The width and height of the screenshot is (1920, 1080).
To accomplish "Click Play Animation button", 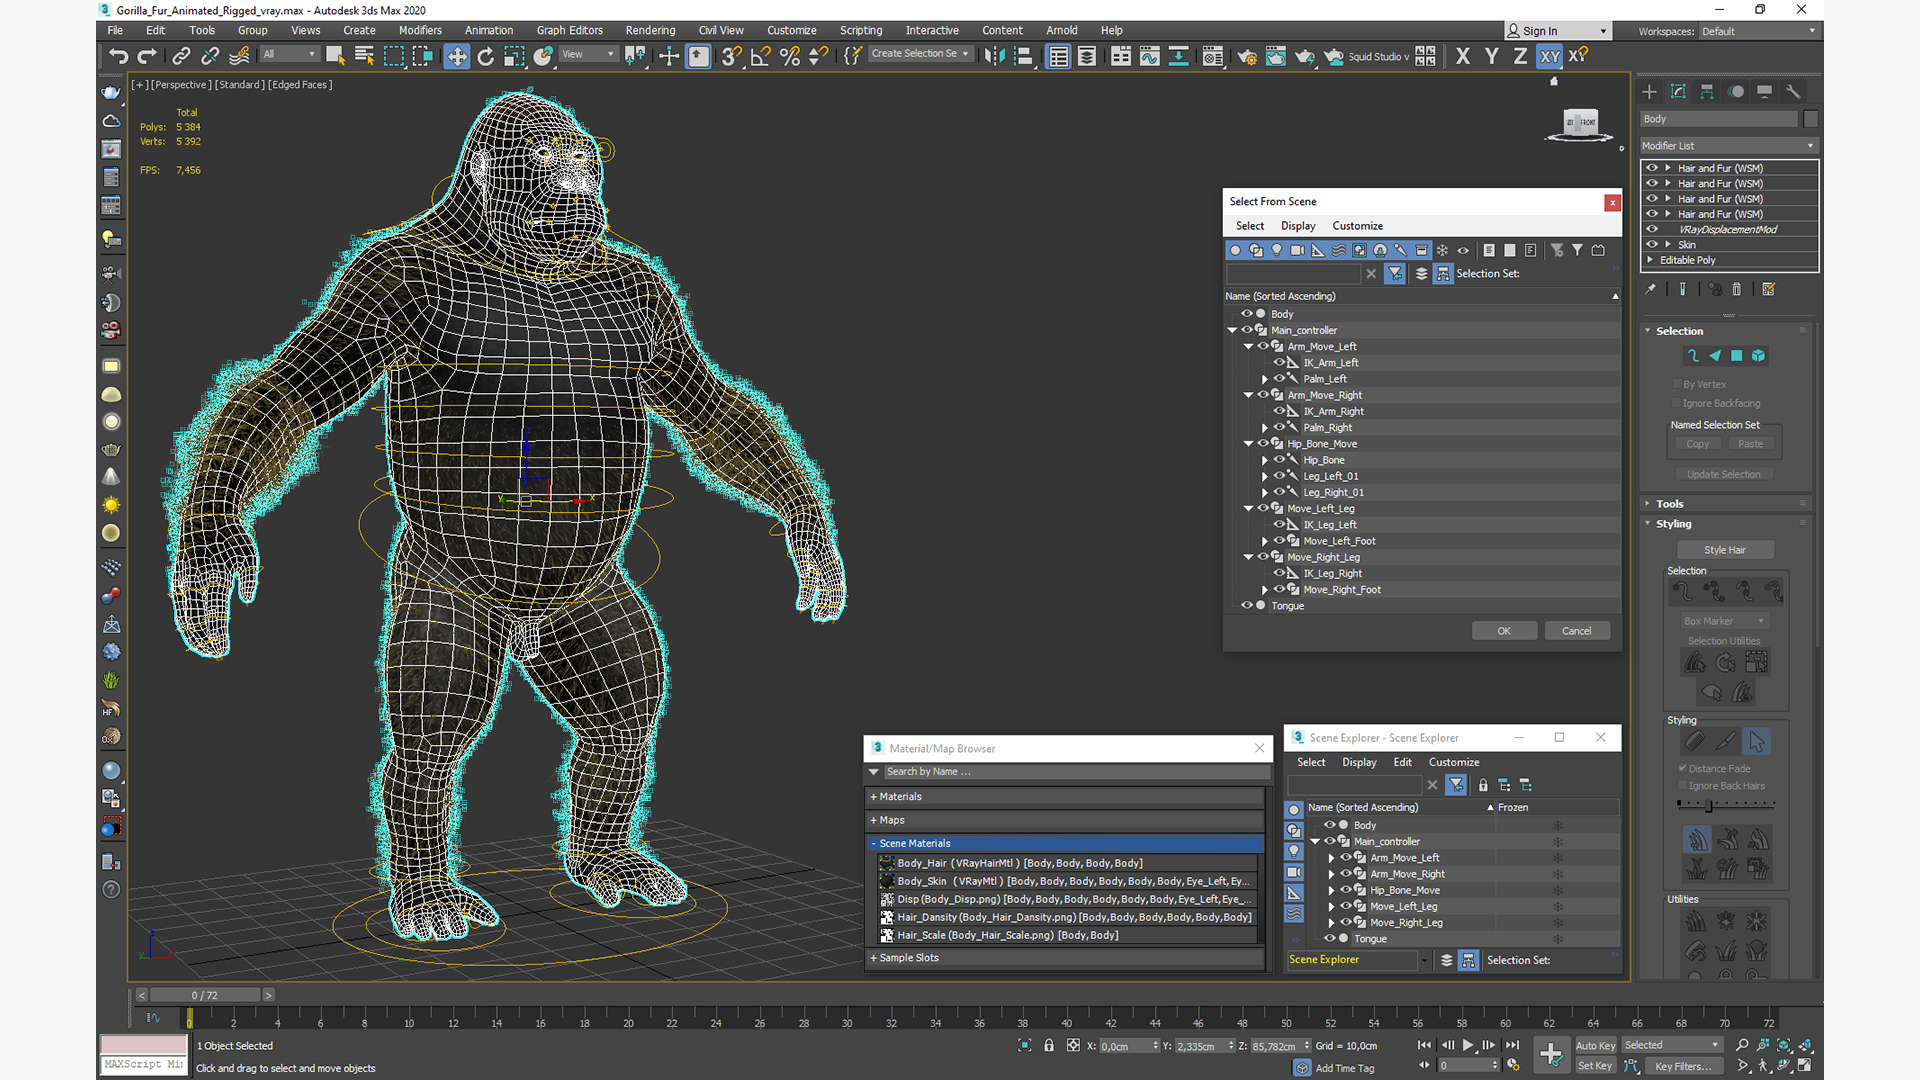I will [x=1468, y=1045].
